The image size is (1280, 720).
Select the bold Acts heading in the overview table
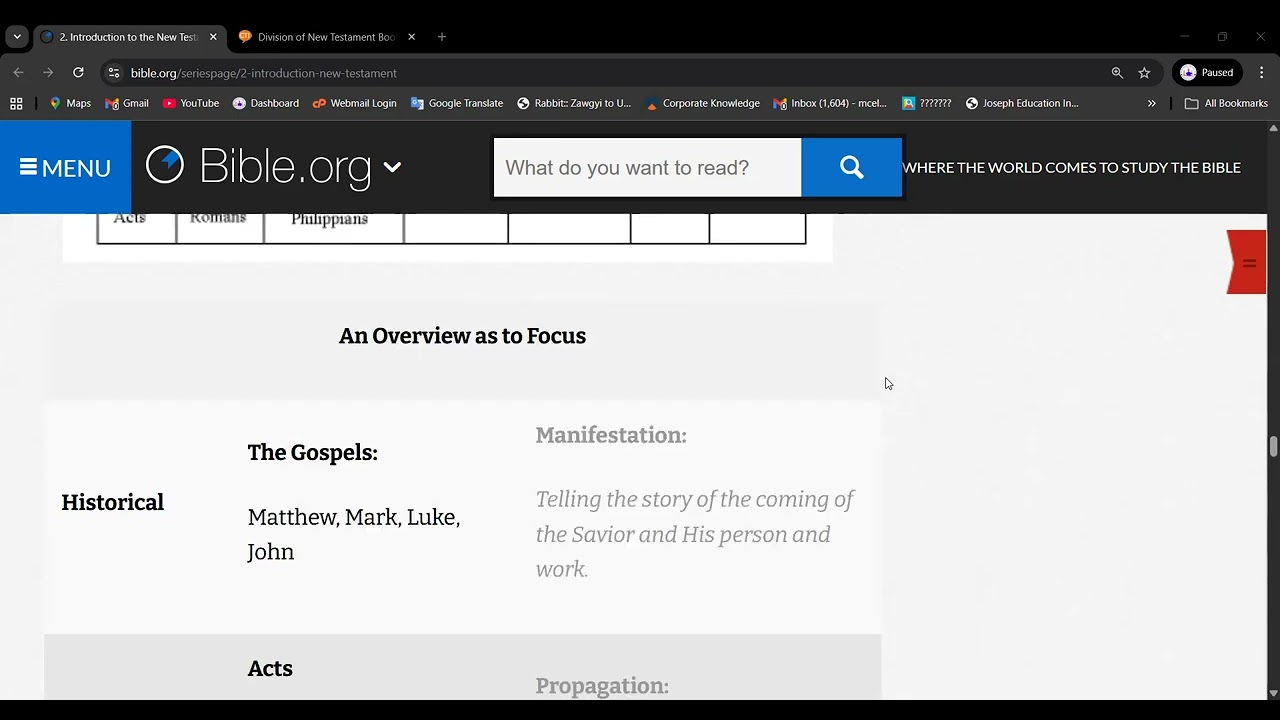click(x=270, y=668)
